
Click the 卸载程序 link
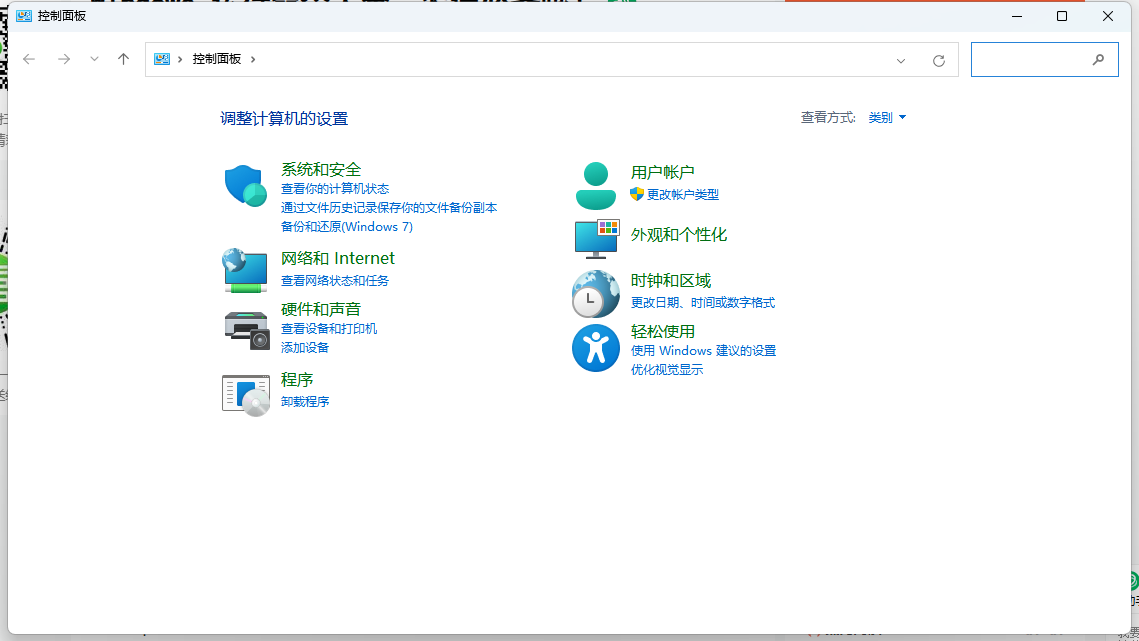(x=305, y=402)
